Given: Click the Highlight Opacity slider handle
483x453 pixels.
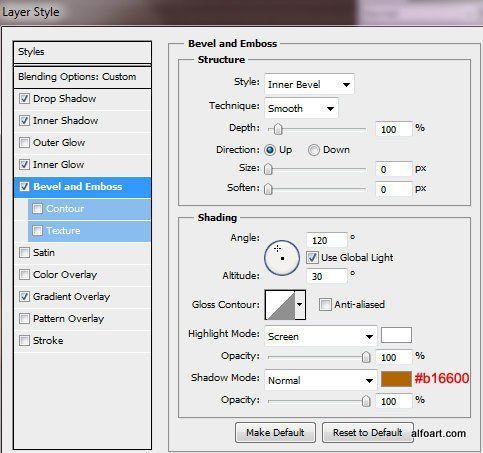Looking at the screenshot, I should [366, 357].
